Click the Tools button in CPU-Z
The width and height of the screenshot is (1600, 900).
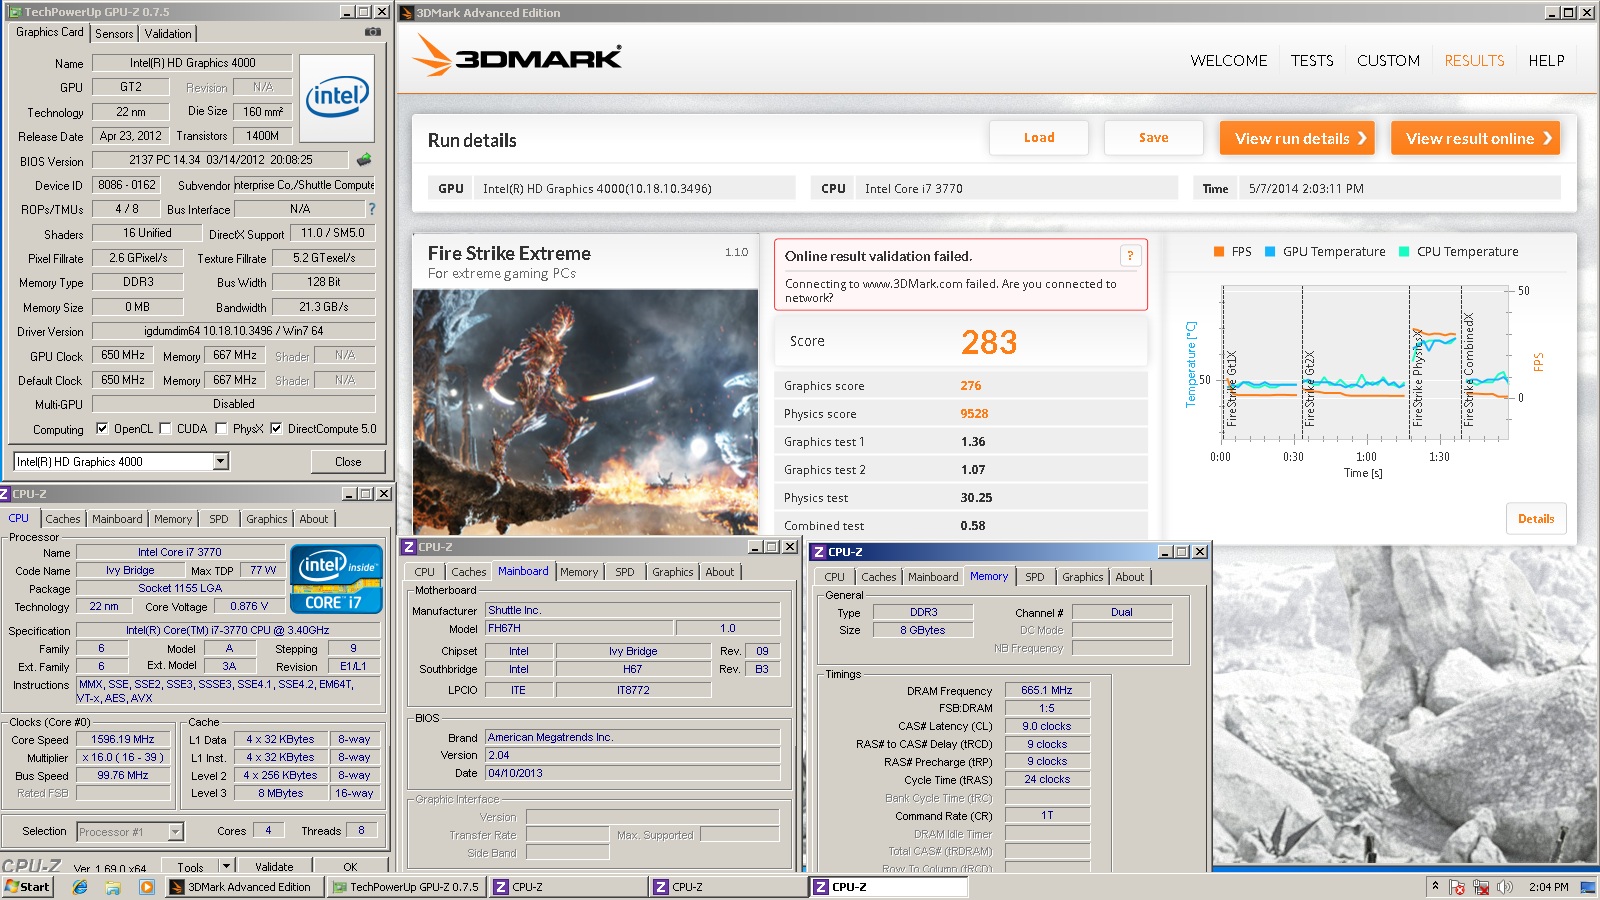pos(190,867)
